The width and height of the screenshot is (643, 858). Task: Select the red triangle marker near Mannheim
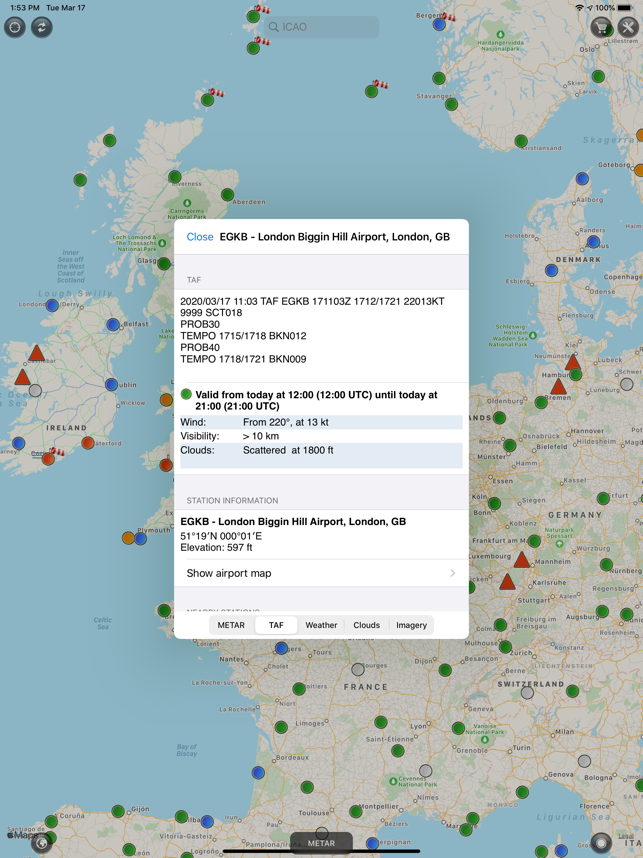tap(522, 560)
